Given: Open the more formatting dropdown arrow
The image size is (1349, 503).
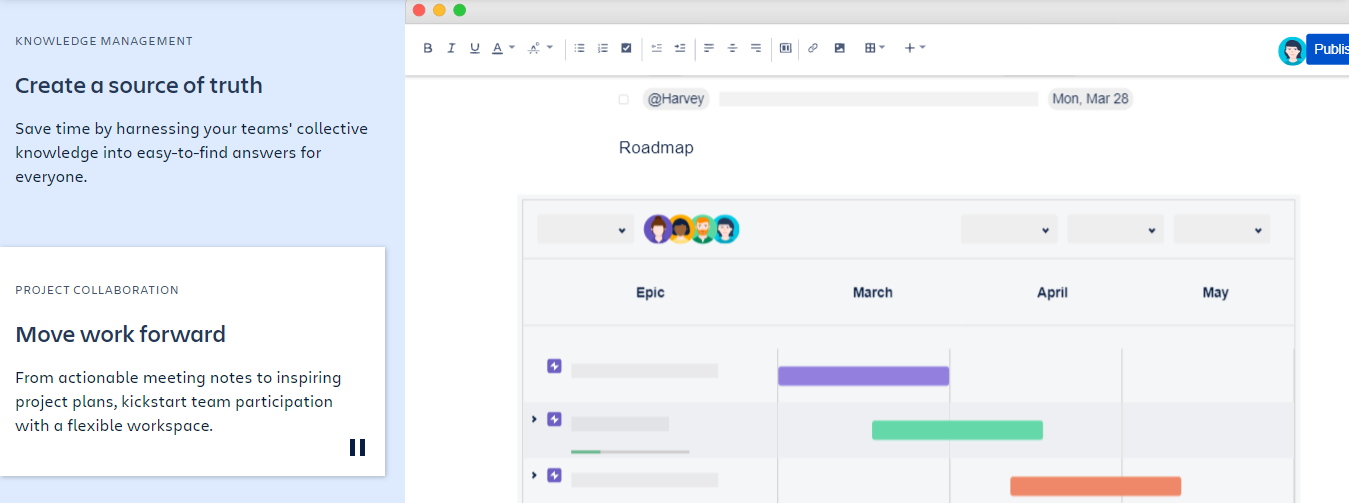Looking at the screenshot, I should click(550, 47).
